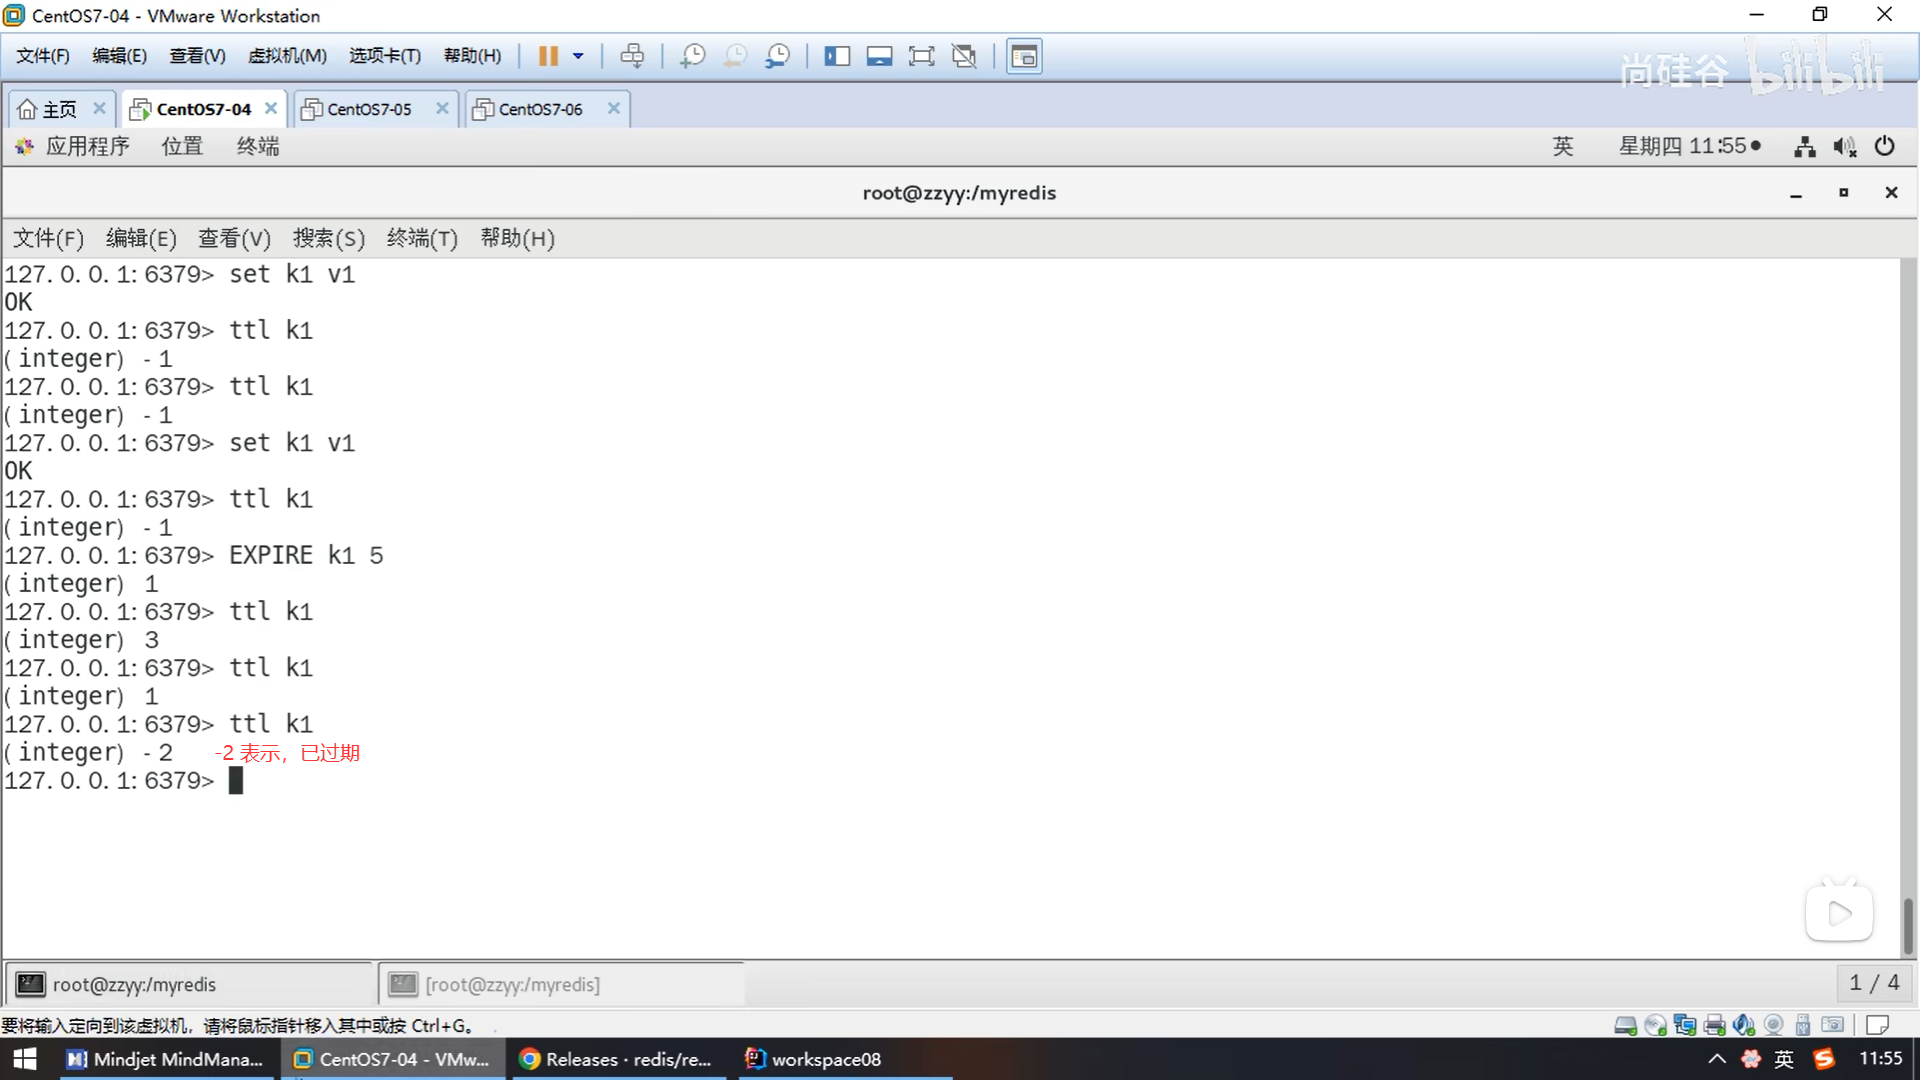The image size is (1920, 1080).
Task: Click the printer device status icon
Action: (x=1715, y=1025)
